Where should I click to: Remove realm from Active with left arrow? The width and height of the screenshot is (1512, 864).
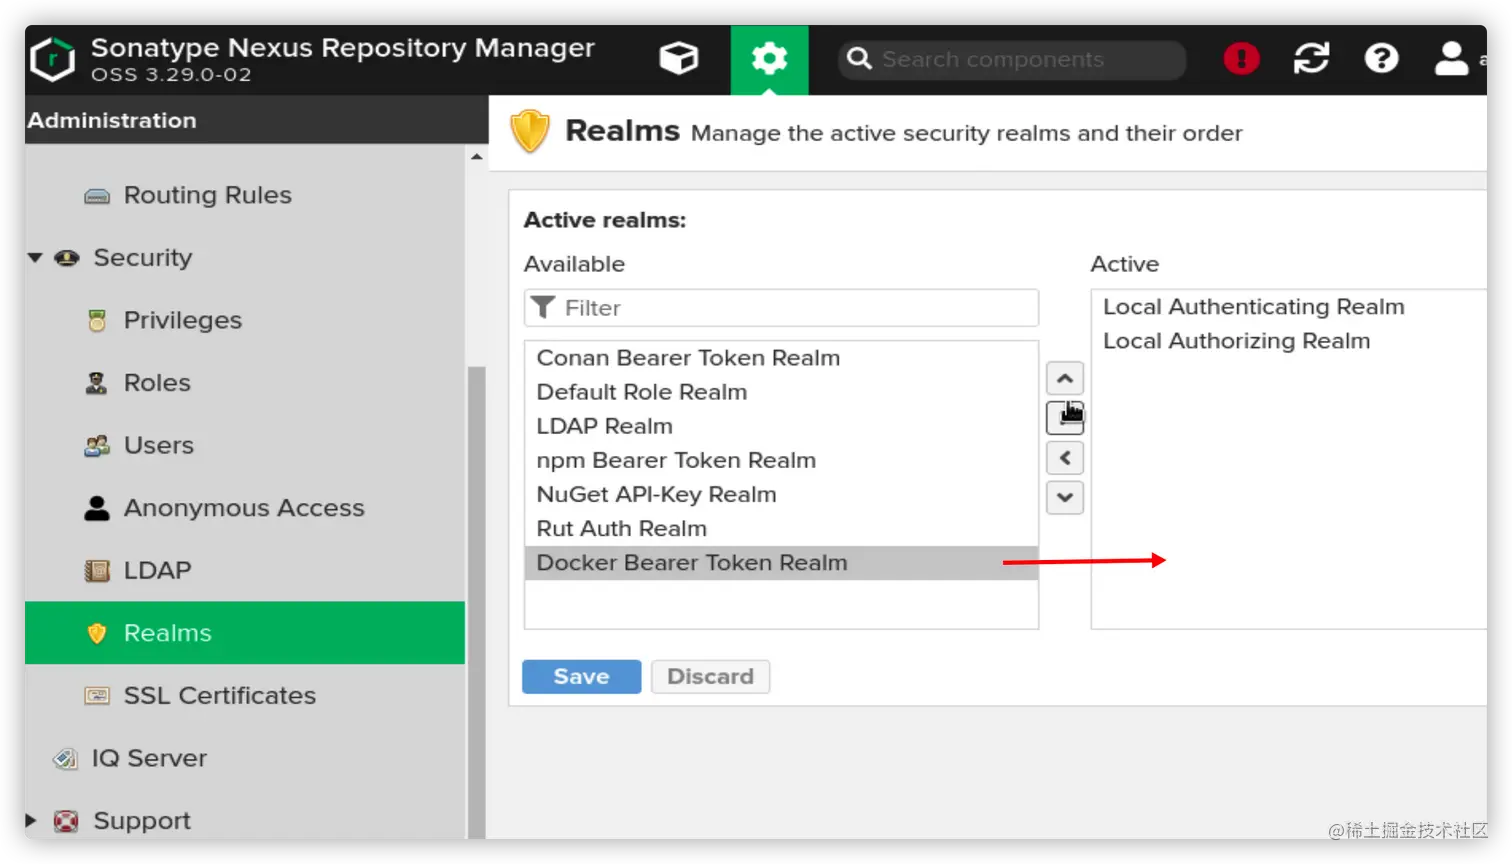(x=1065, y=458)
